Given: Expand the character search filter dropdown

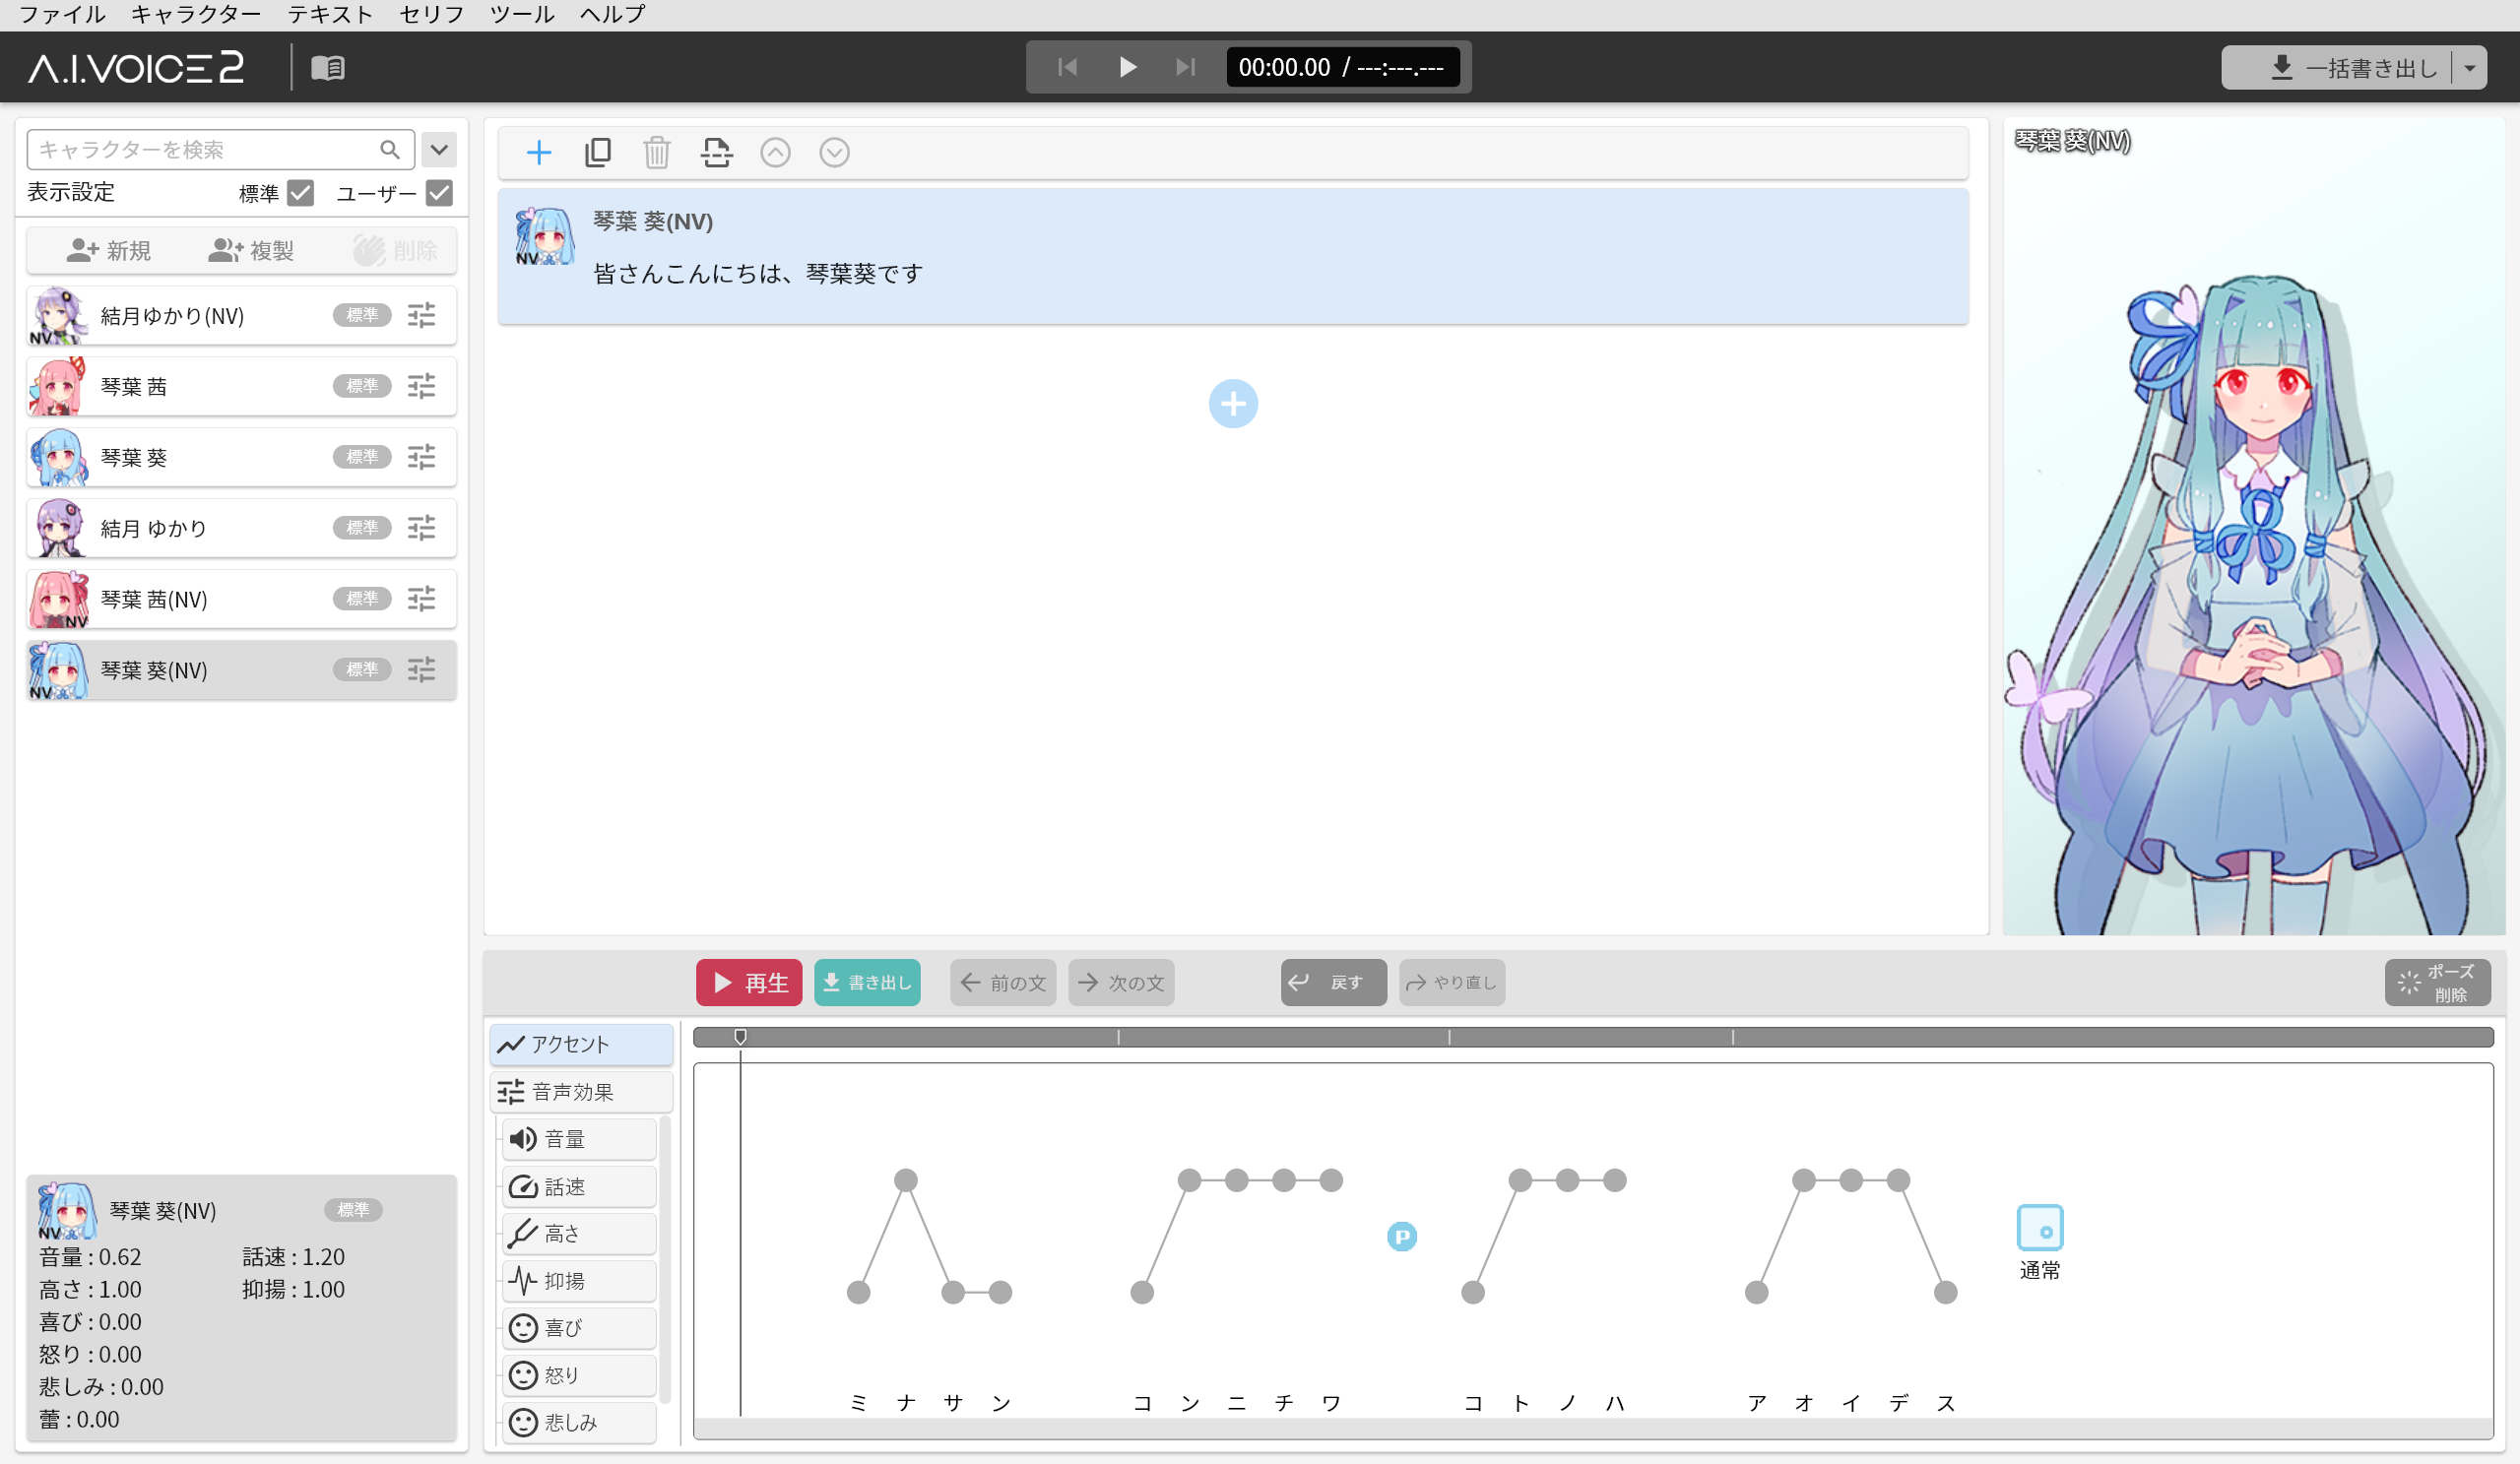Looking at the screenshot, I should [x=439, y=150].
